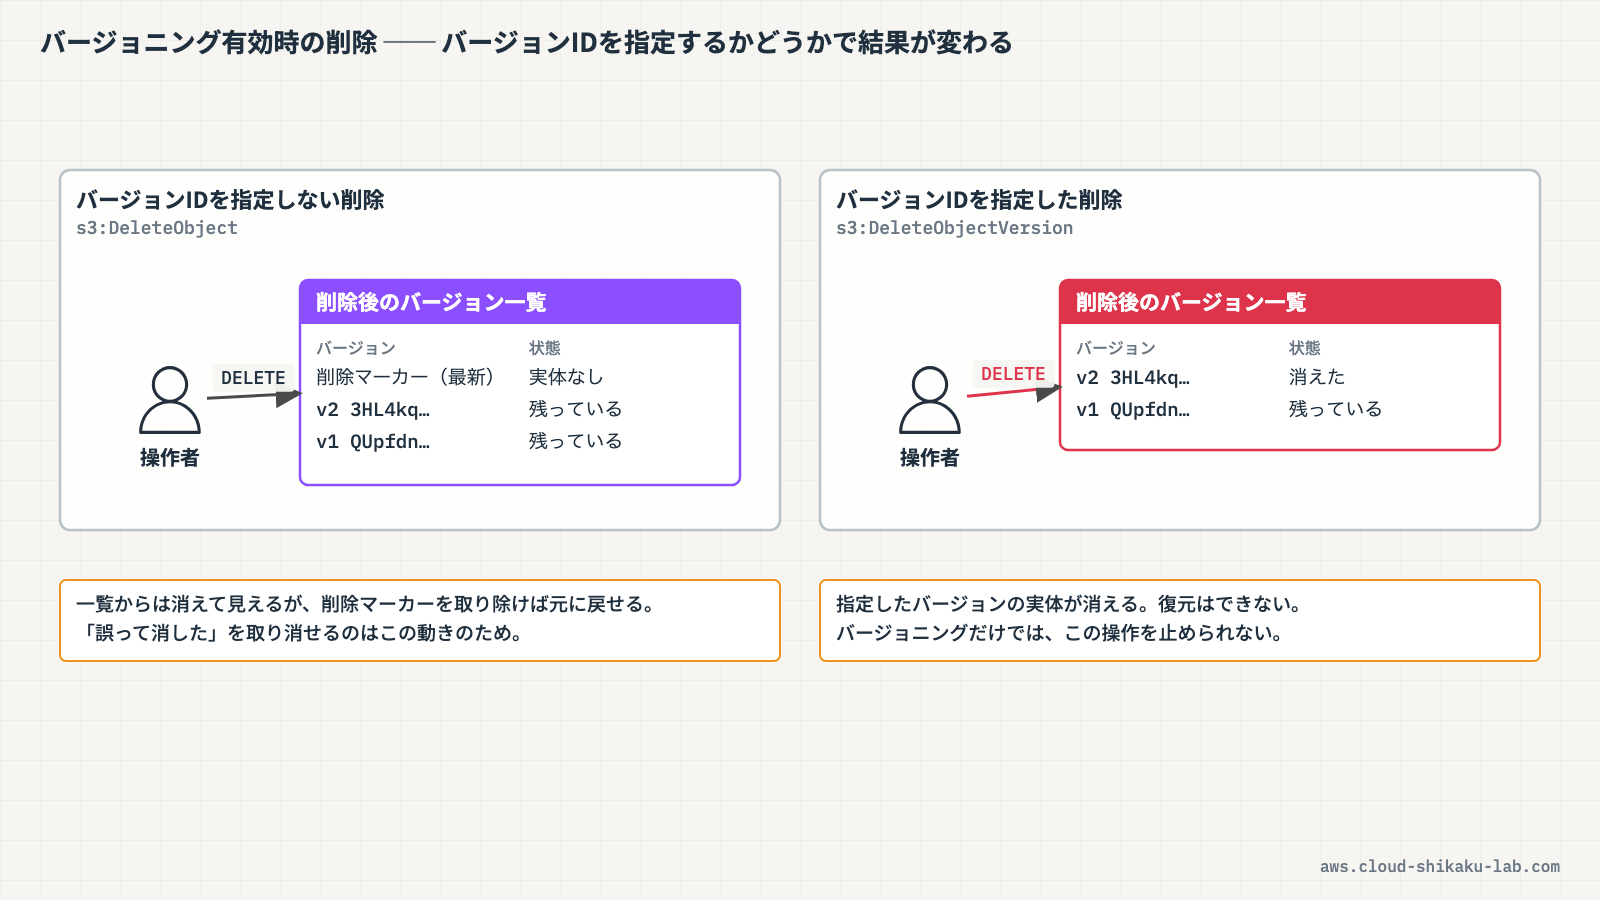Click the 実体なし status cell
The width and height of the screenshot is (1600, 900).
coord(566,377)
